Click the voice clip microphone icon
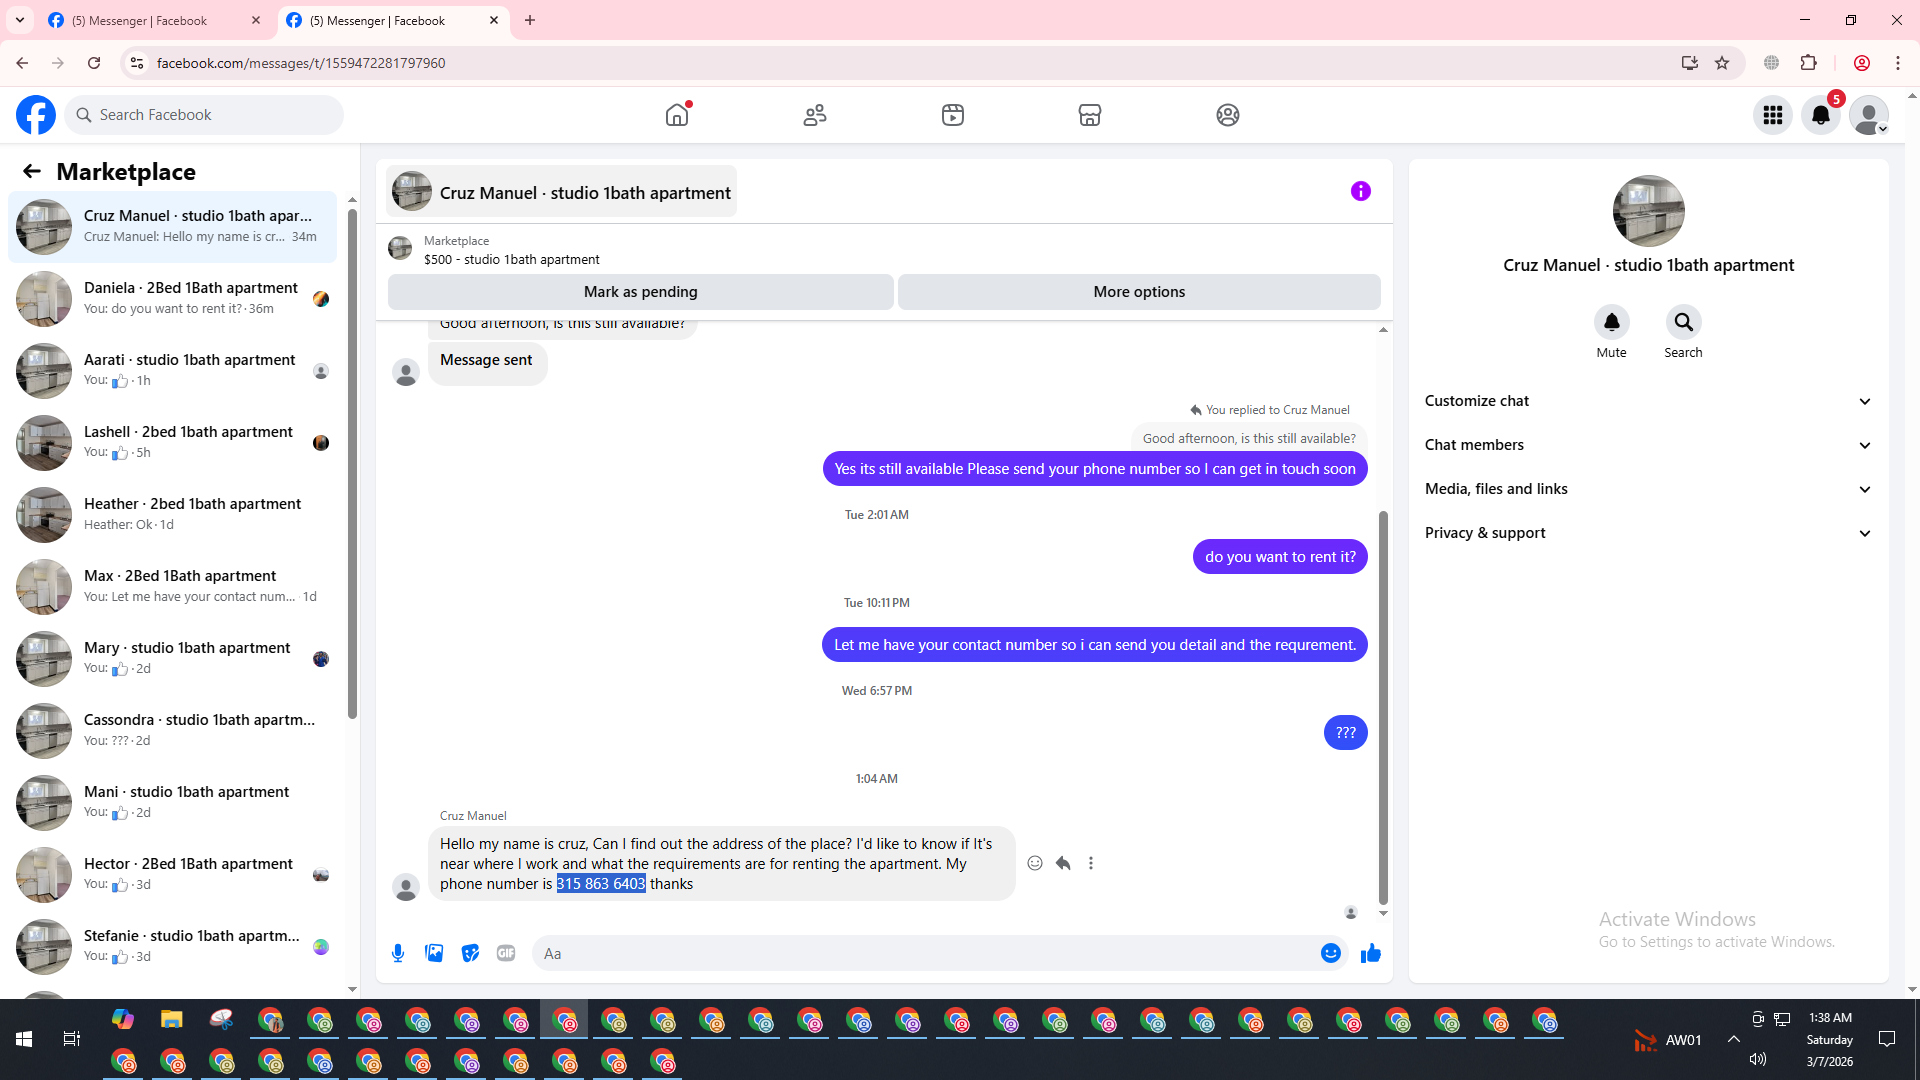The image size is (1920, 1080). pyautogui.click(x=398, y=953)
